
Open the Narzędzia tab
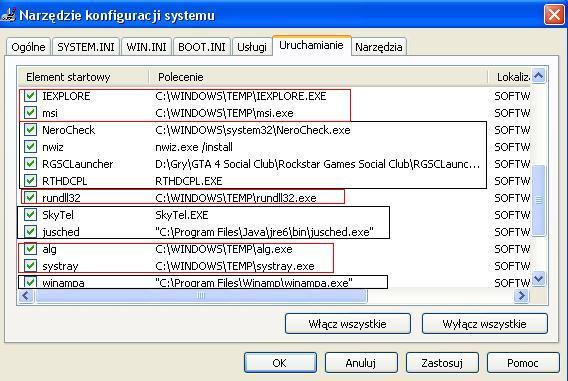coord(379,47)
